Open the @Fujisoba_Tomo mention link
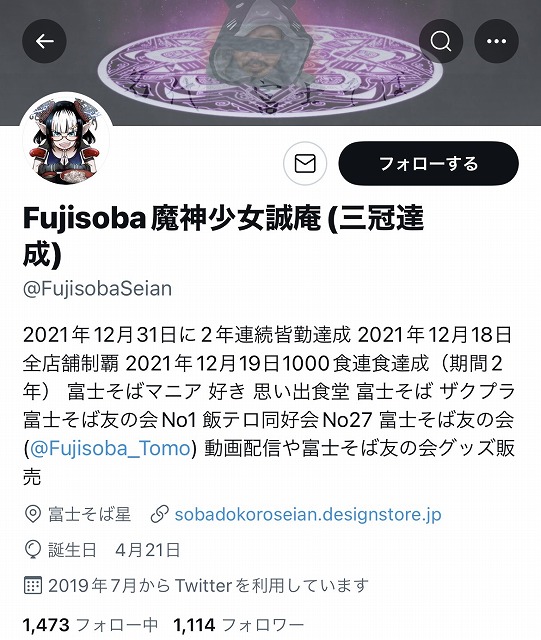This screenshot has width=541, height=640. [x=110, y=448]
